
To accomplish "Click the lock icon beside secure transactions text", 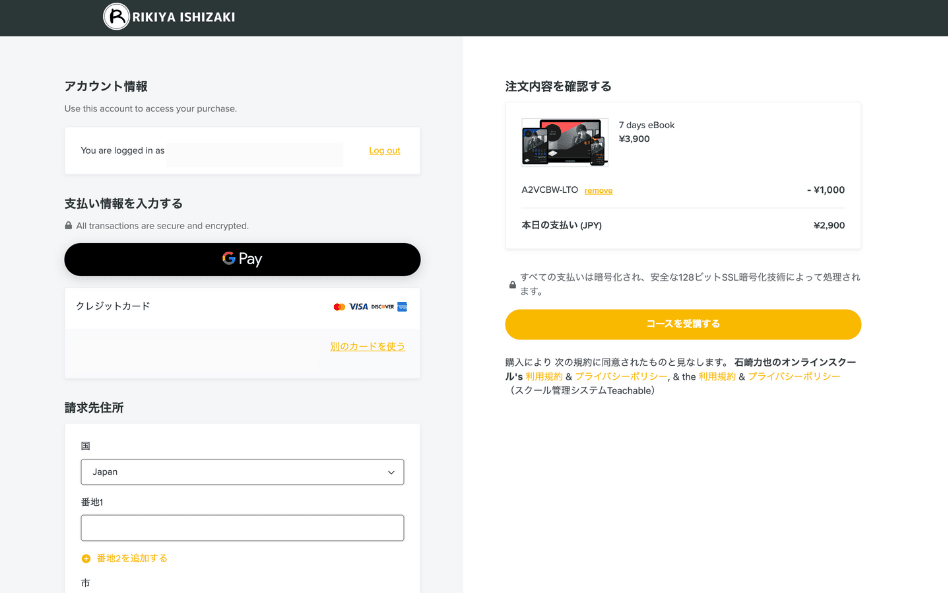I will [68, 226].
